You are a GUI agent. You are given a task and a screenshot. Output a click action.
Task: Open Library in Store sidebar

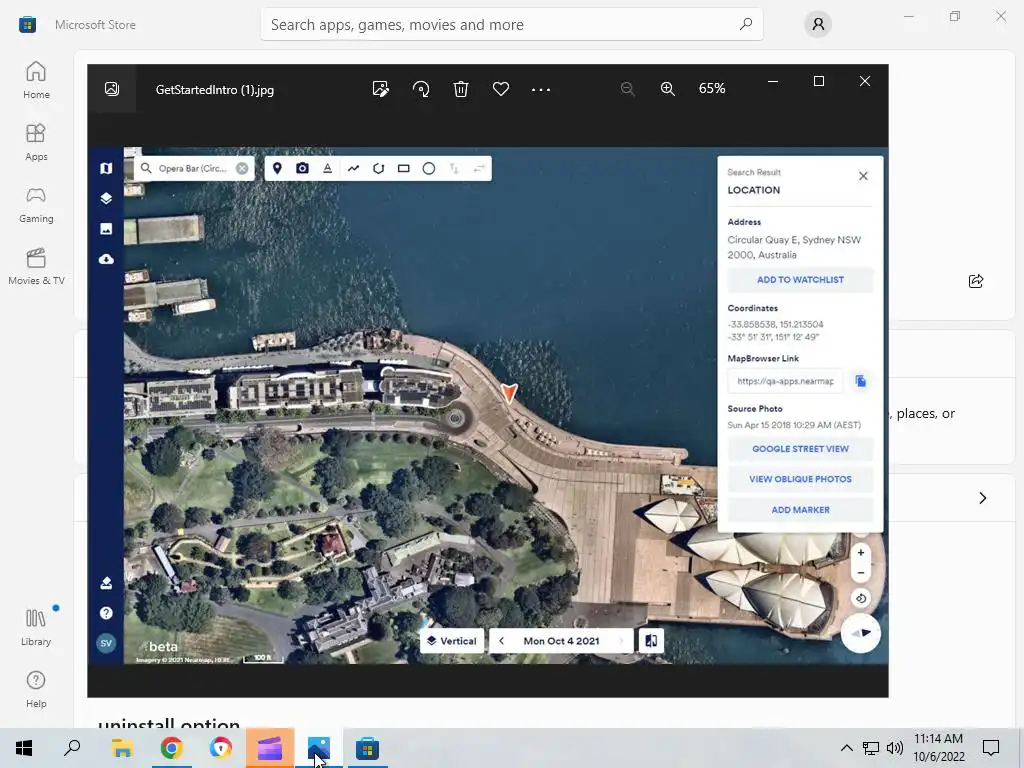tap(36, 627)
